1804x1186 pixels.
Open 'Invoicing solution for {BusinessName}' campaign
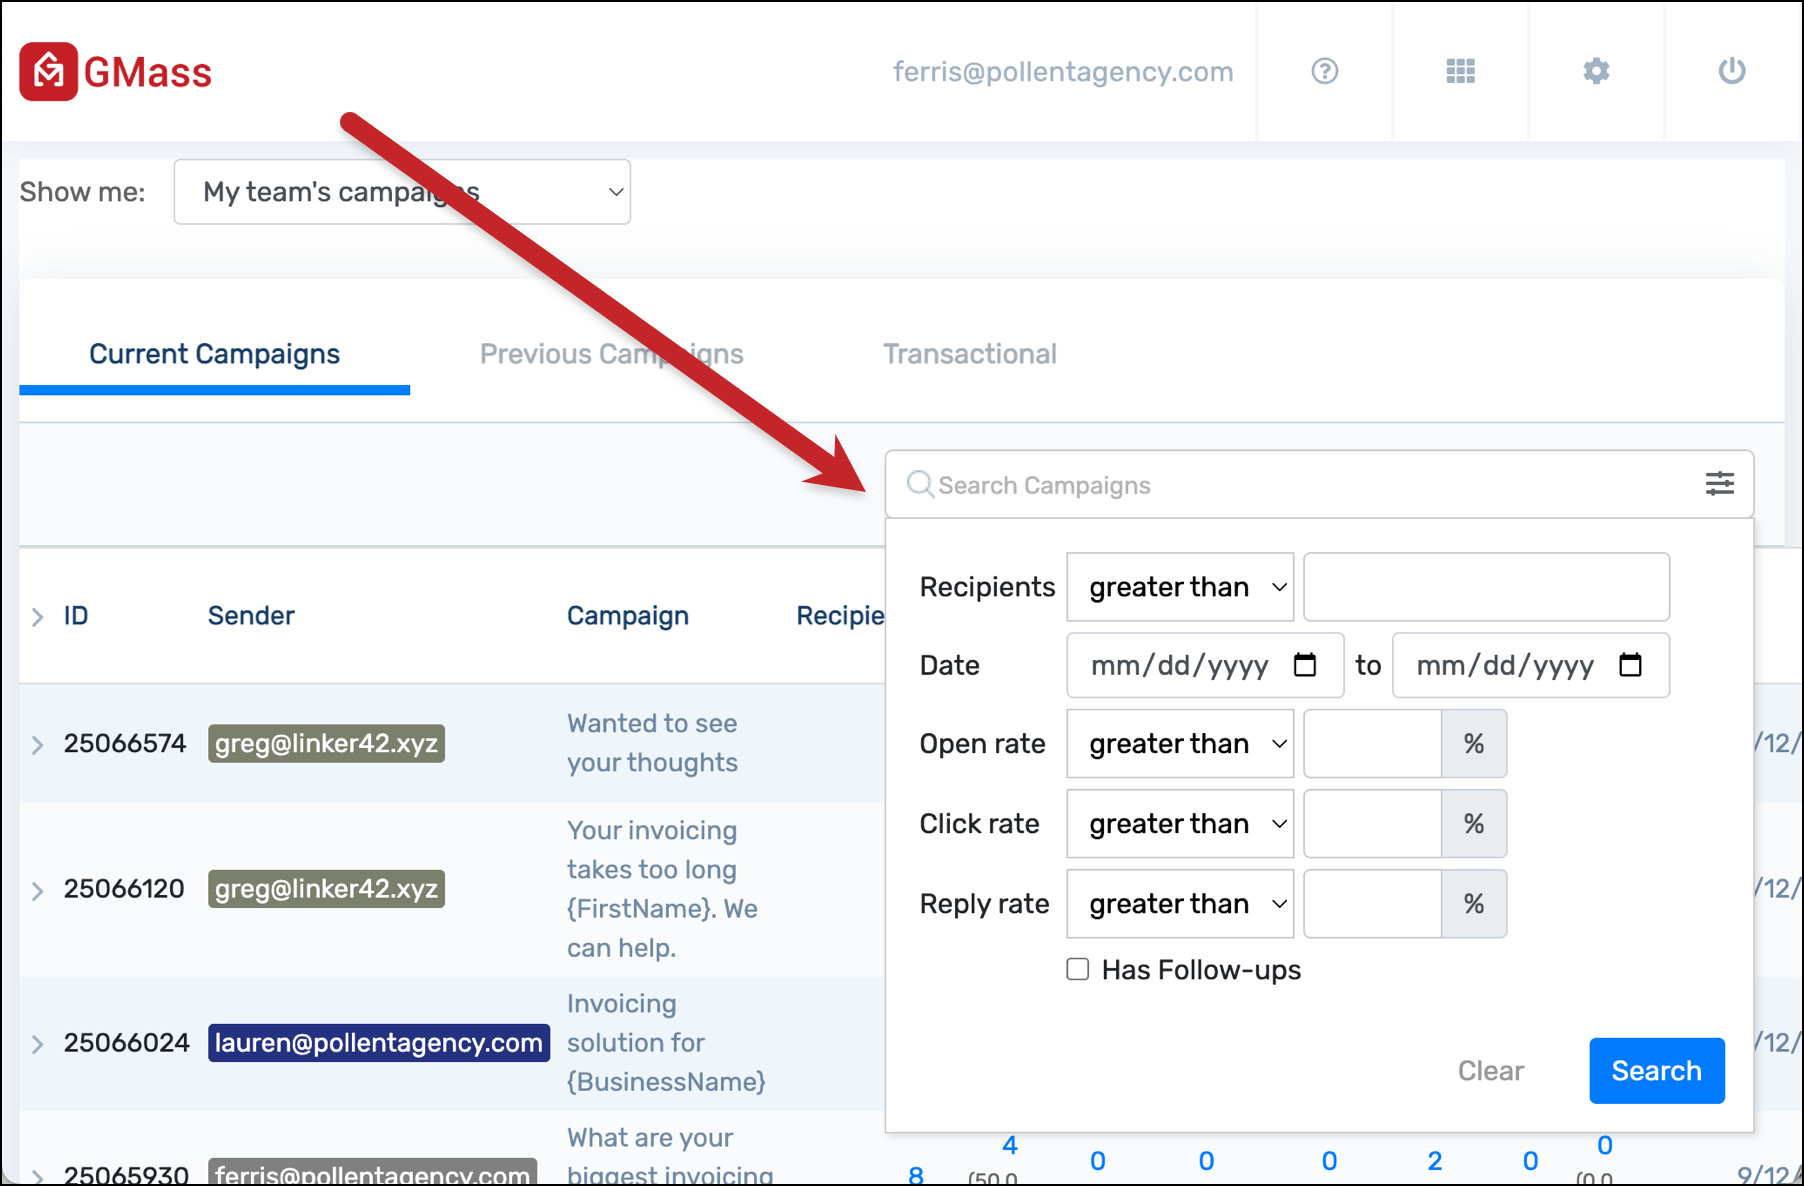coord(666,1043)
